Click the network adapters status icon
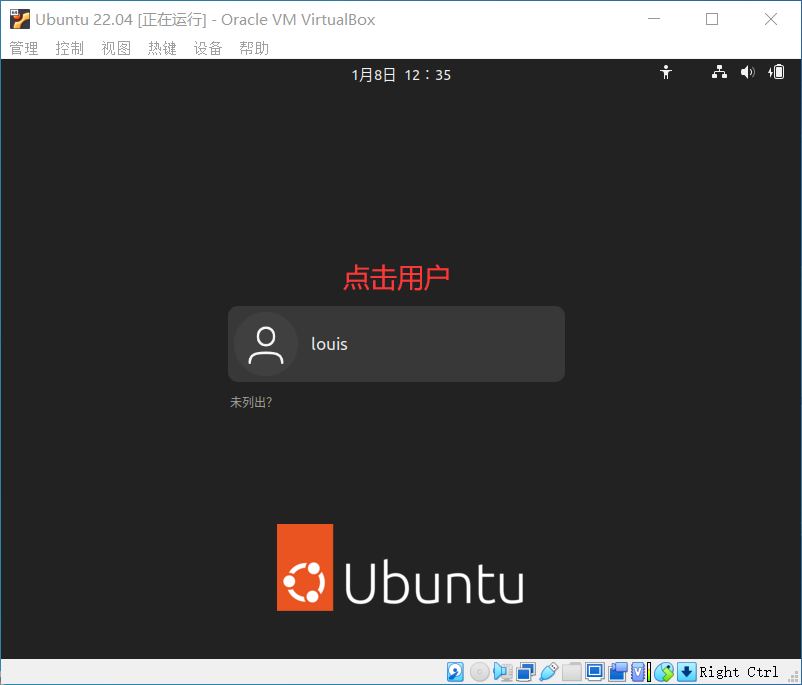The image size is (802, 685). point(525,671)
